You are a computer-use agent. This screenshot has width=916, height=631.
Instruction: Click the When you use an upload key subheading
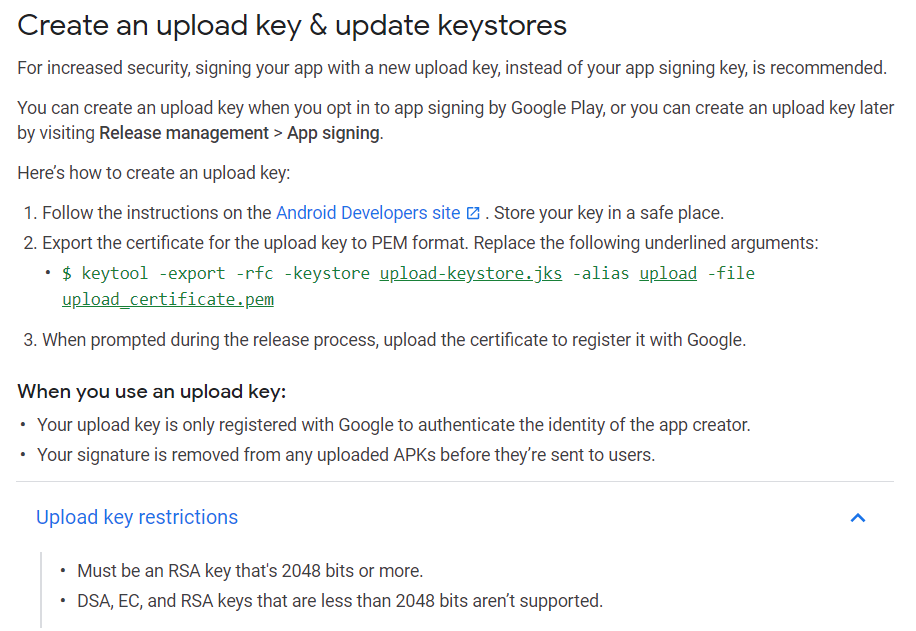tap(152, 391)
